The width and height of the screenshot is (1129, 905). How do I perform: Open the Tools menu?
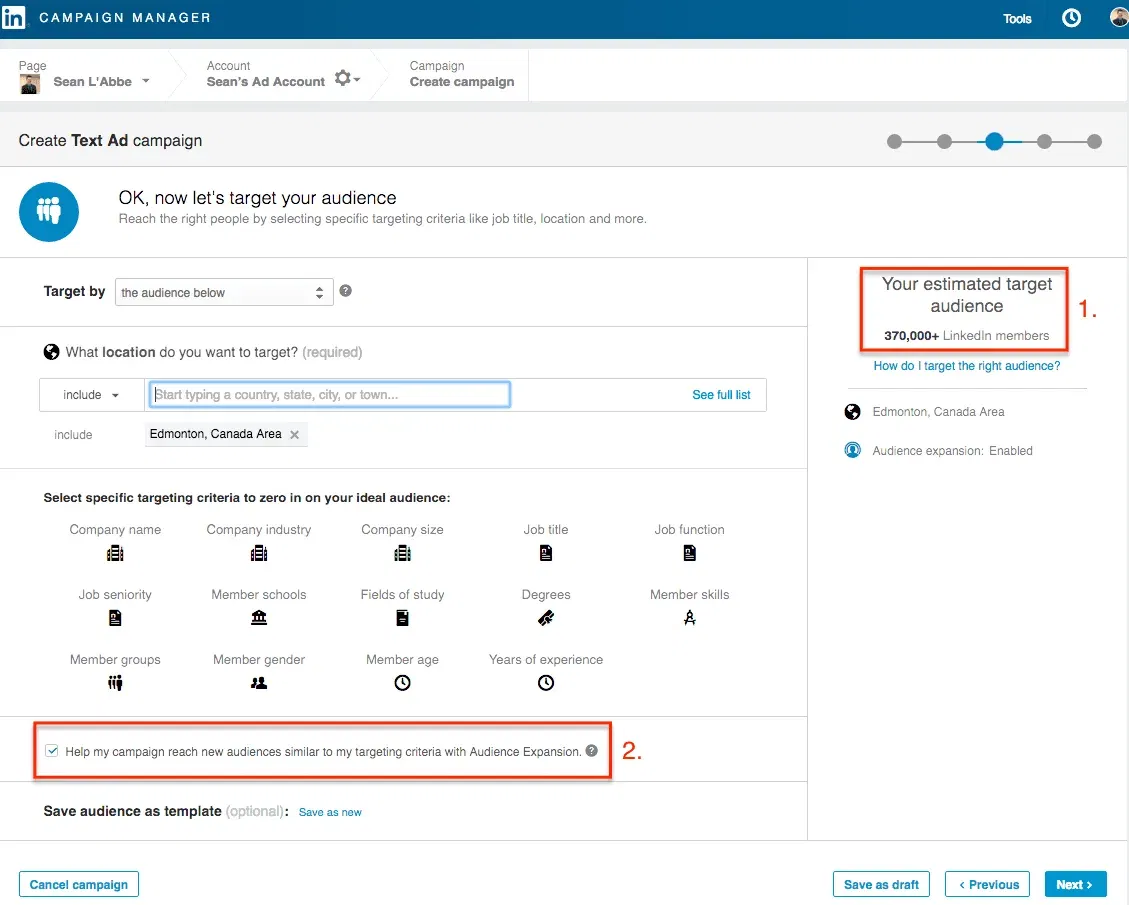1017,18
